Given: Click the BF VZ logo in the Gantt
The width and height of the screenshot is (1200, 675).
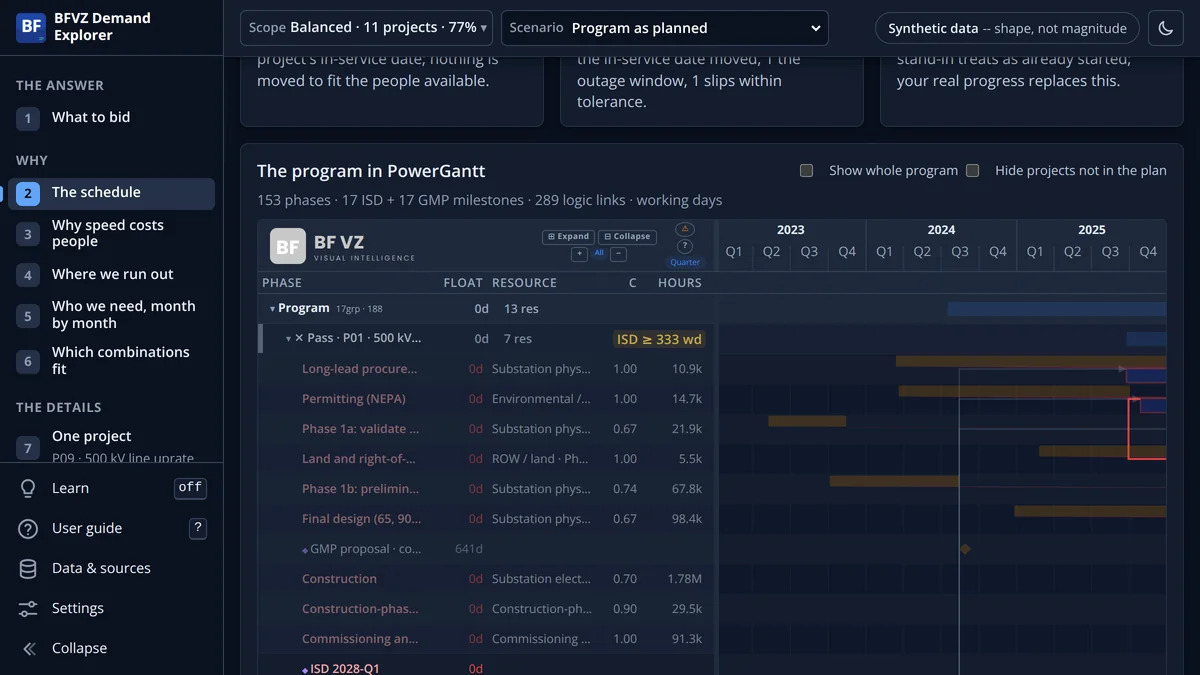Looking at the screenshot, I should (x=288, y=246).
